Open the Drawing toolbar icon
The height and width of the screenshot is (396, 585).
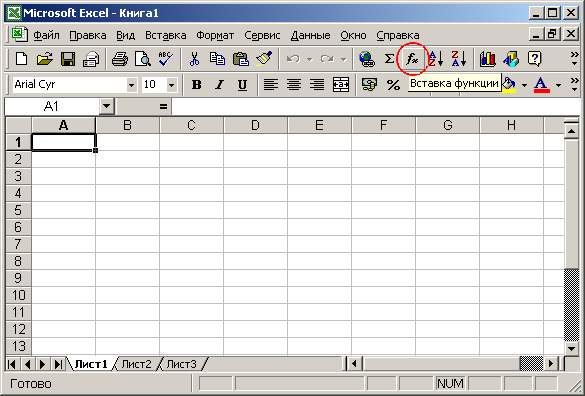tap(511, 59)
